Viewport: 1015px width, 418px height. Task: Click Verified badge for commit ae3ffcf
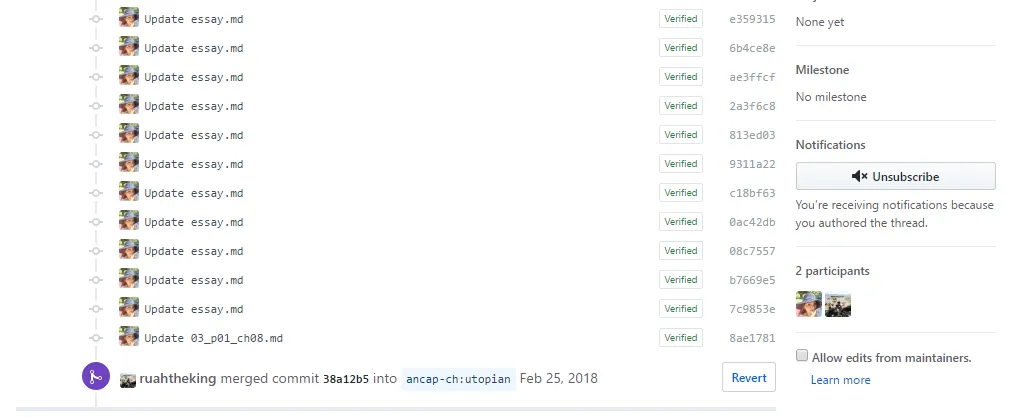coord(681,76)
